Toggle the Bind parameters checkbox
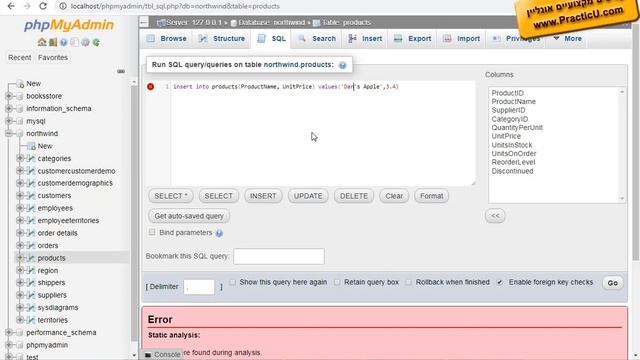This screenshot has width=640, height=360. click(x=152, y=232)
